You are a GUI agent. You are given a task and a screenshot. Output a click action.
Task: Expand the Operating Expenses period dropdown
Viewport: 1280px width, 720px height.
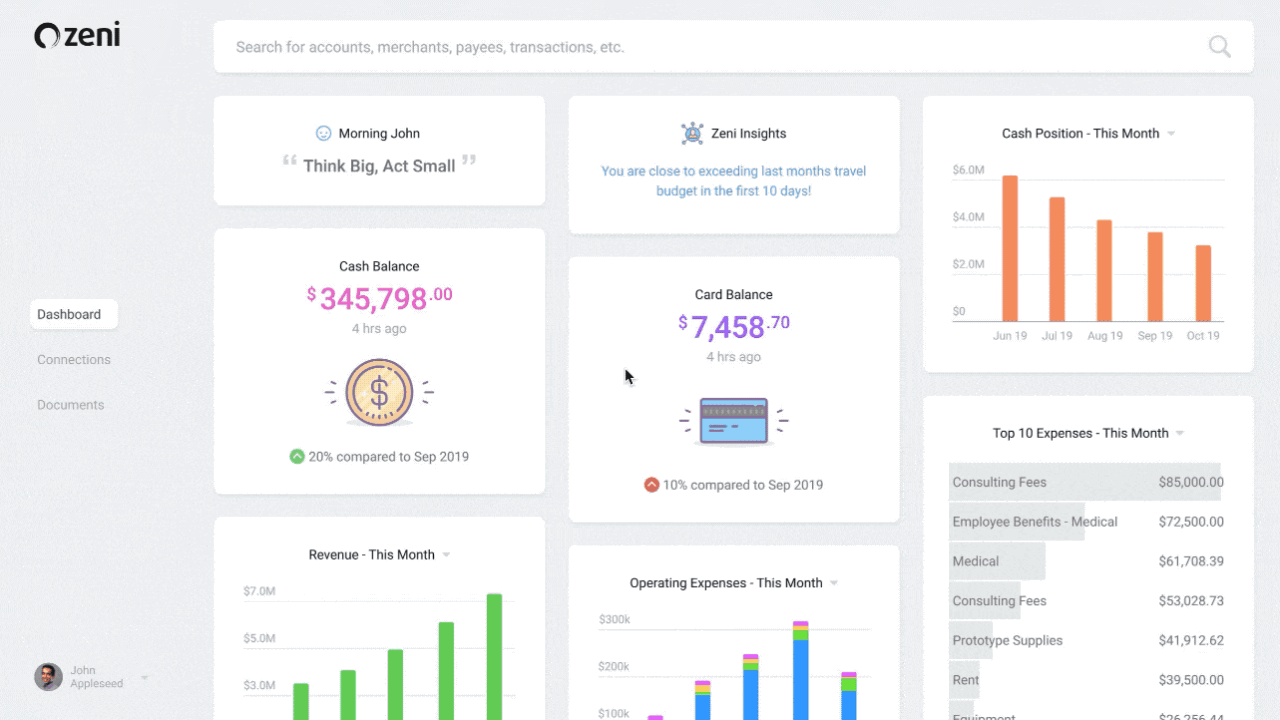(x=834, y=583)
